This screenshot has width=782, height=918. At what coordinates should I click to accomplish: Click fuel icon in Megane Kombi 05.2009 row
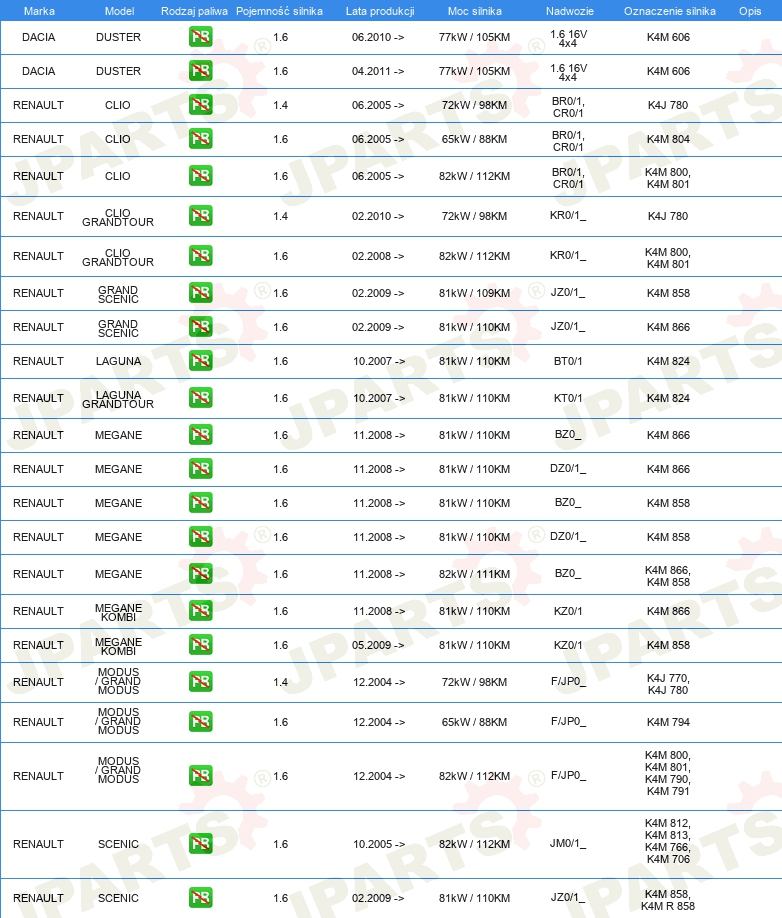pos(201,645)
